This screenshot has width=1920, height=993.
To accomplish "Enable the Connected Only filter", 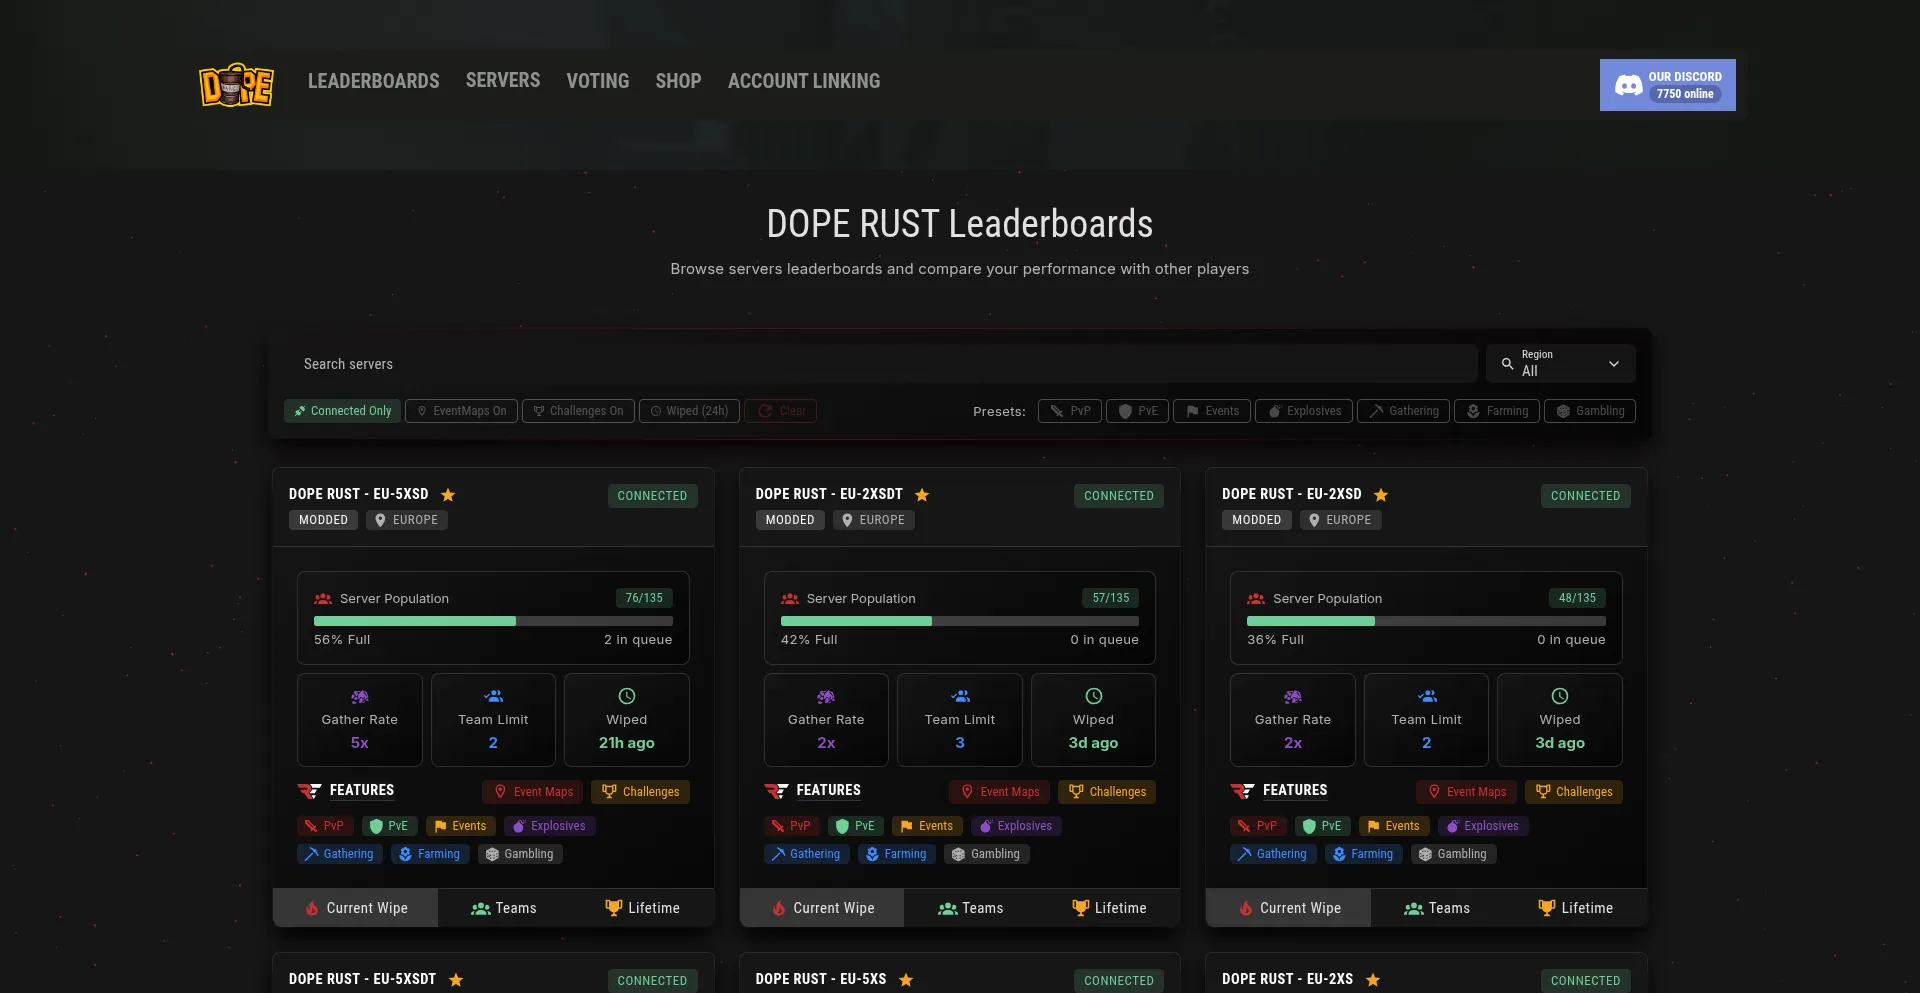I will coord(341,411).
